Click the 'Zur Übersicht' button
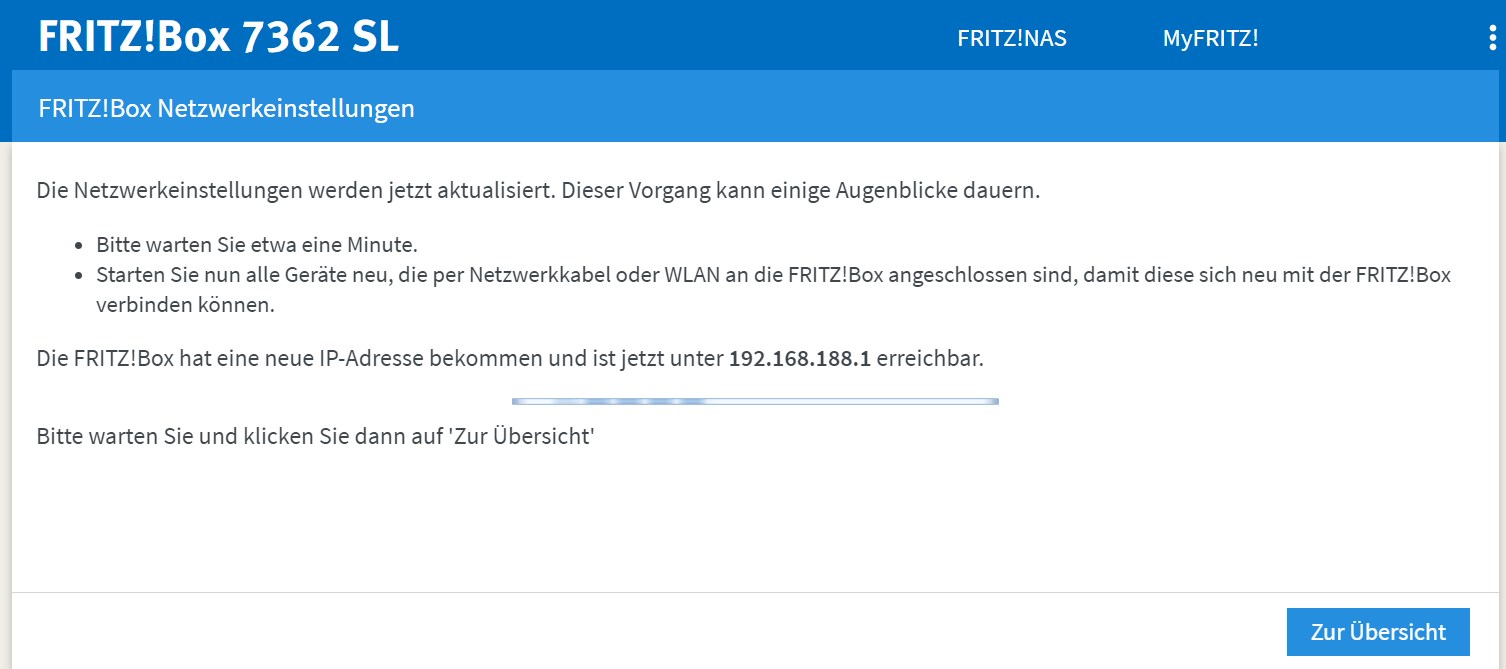This screenshot has height=669, width=1506. click(x=1377, y=632)
